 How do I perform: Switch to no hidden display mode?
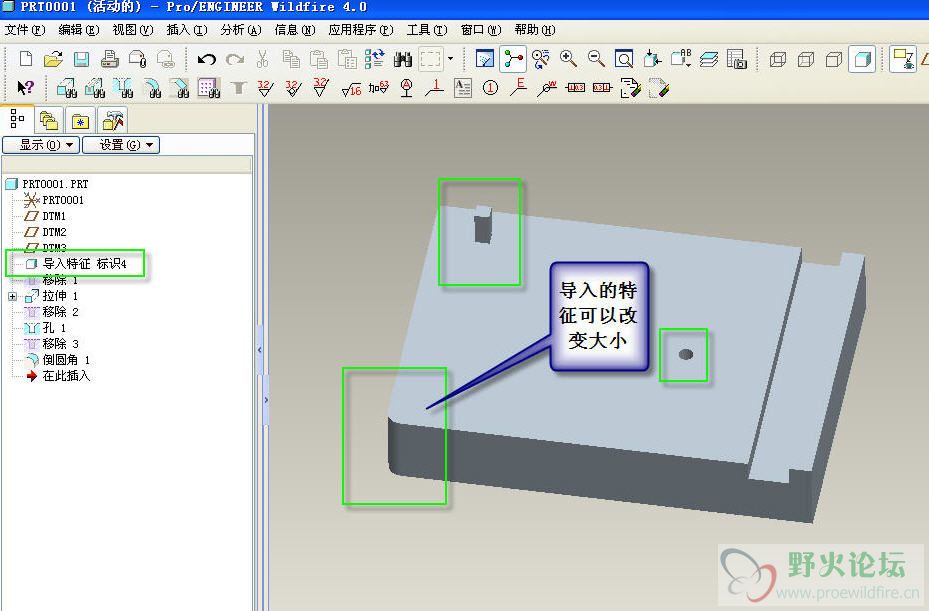tap(834, 59)
